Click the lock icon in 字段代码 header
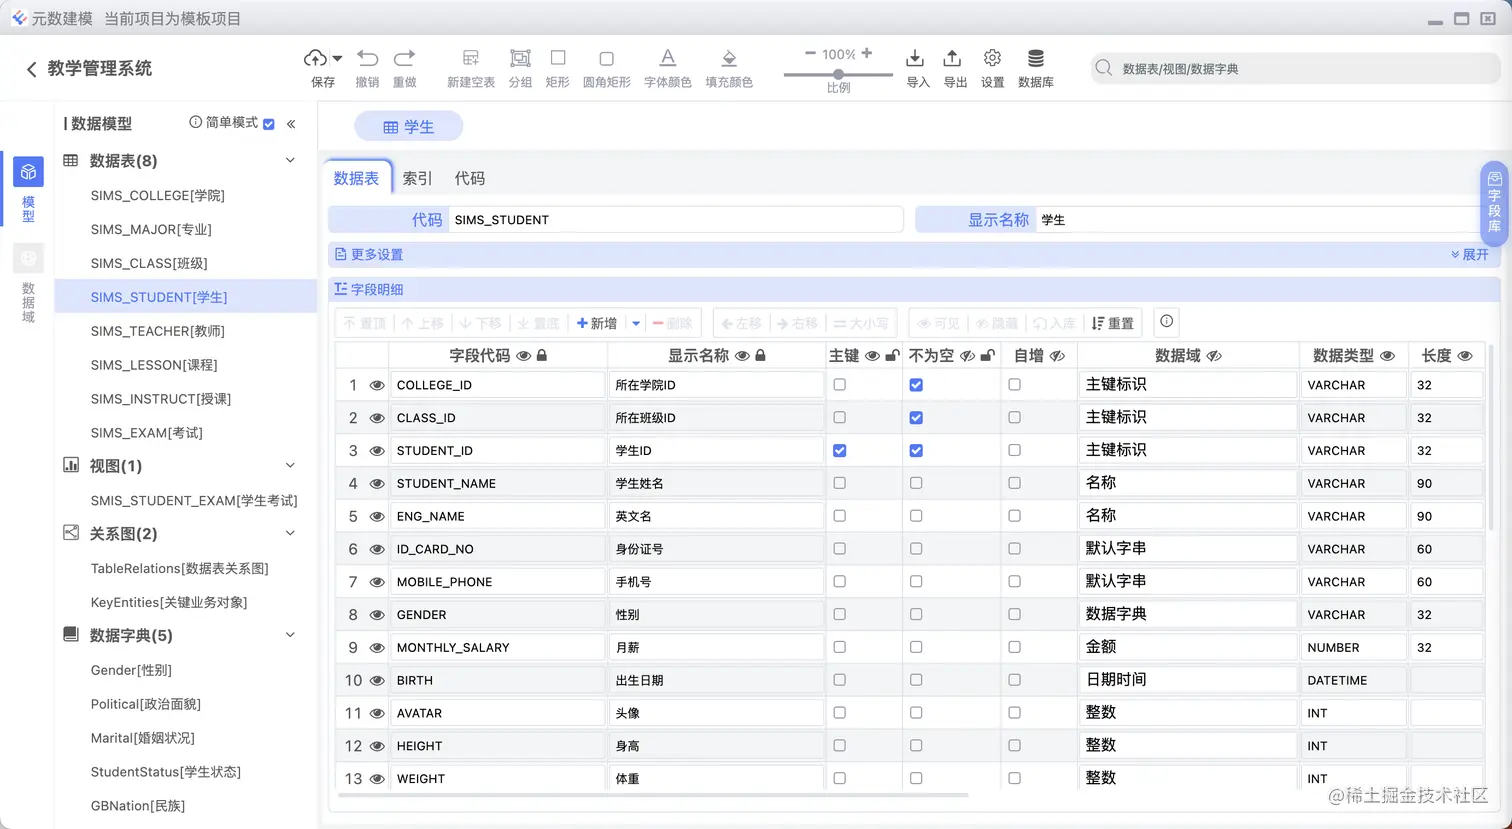1512x829 pixels. [x=542, y=356]
